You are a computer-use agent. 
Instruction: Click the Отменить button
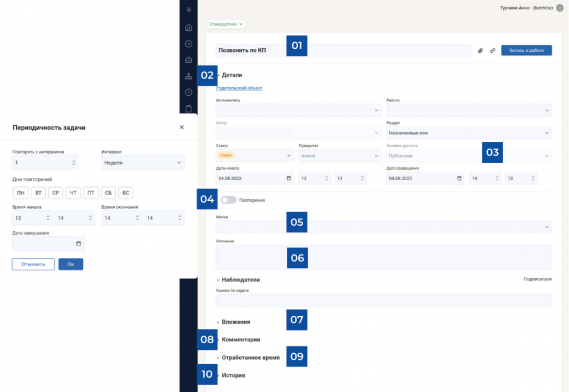[x=33, y=264]
